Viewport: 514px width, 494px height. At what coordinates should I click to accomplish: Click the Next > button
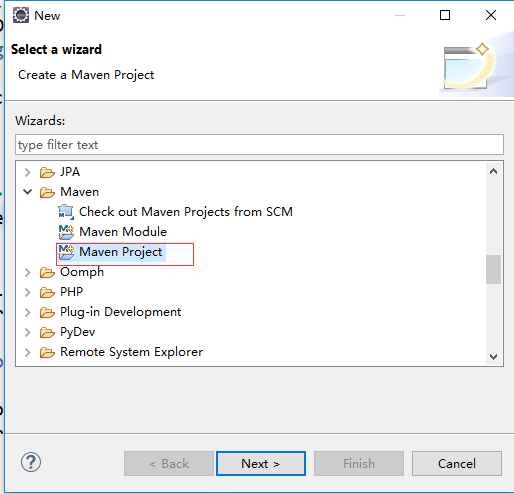[261, 463]
